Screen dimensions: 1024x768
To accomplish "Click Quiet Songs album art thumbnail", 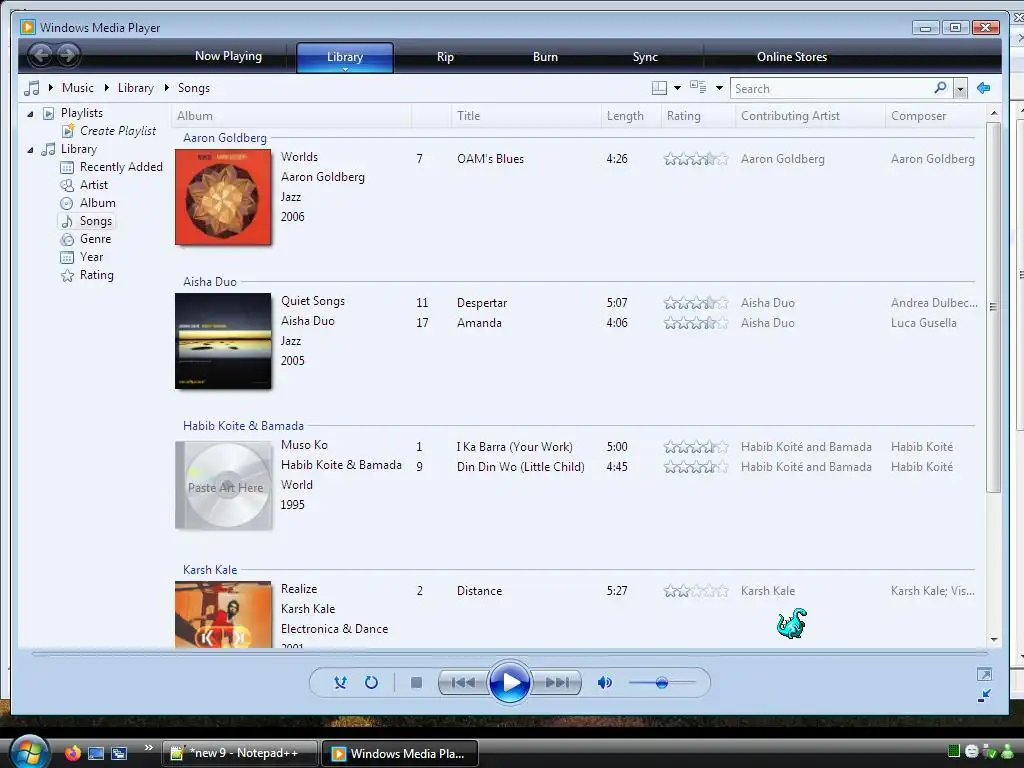I will [x=223, y=341].
